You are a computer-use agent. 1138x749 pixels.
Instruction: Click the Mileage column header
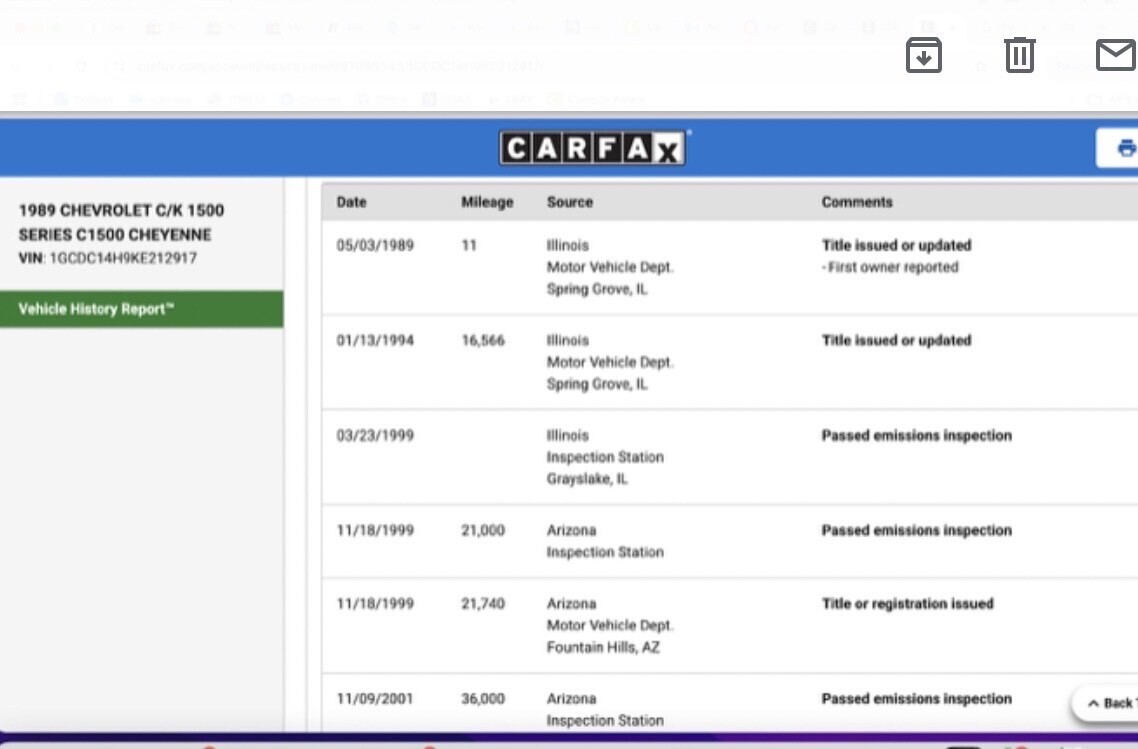coord(487,202)
